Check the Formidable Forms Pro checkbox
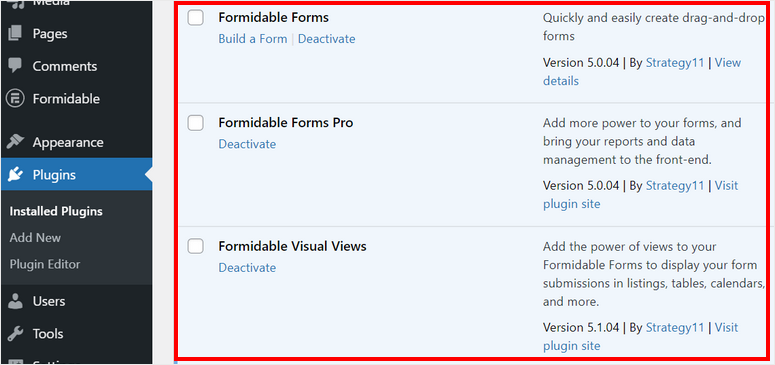Viewport: 775px width, 365px height. [196, 123]
